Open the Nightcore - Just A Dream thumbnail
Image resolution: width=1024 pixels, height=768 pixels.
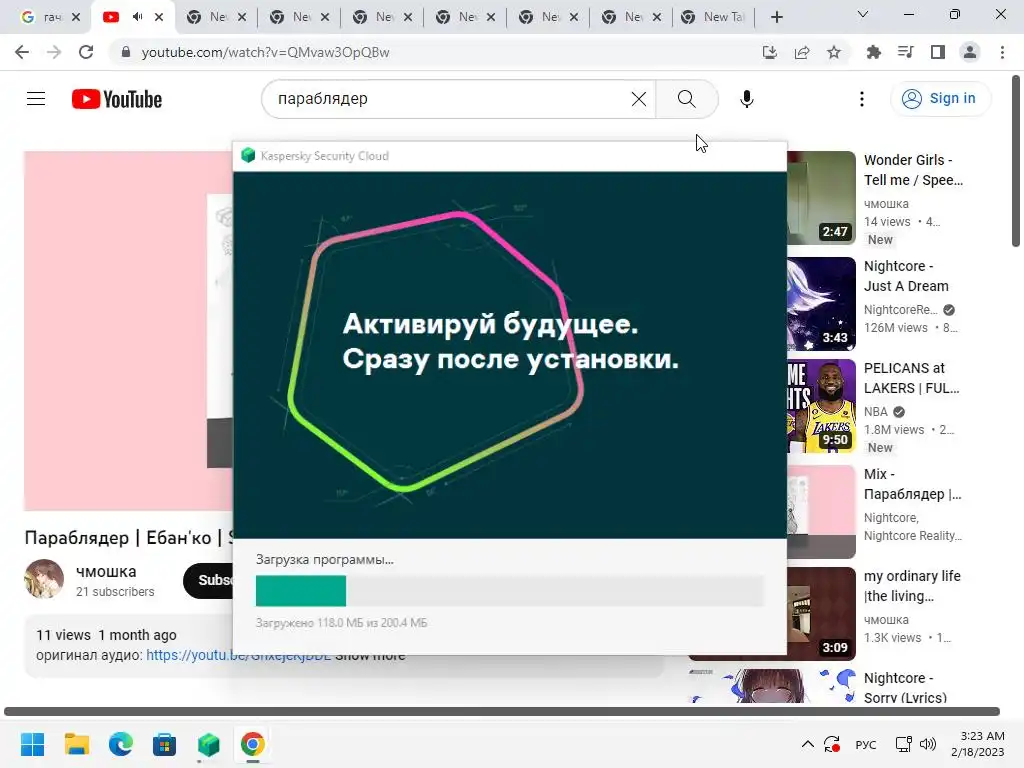tap(821, 304)
